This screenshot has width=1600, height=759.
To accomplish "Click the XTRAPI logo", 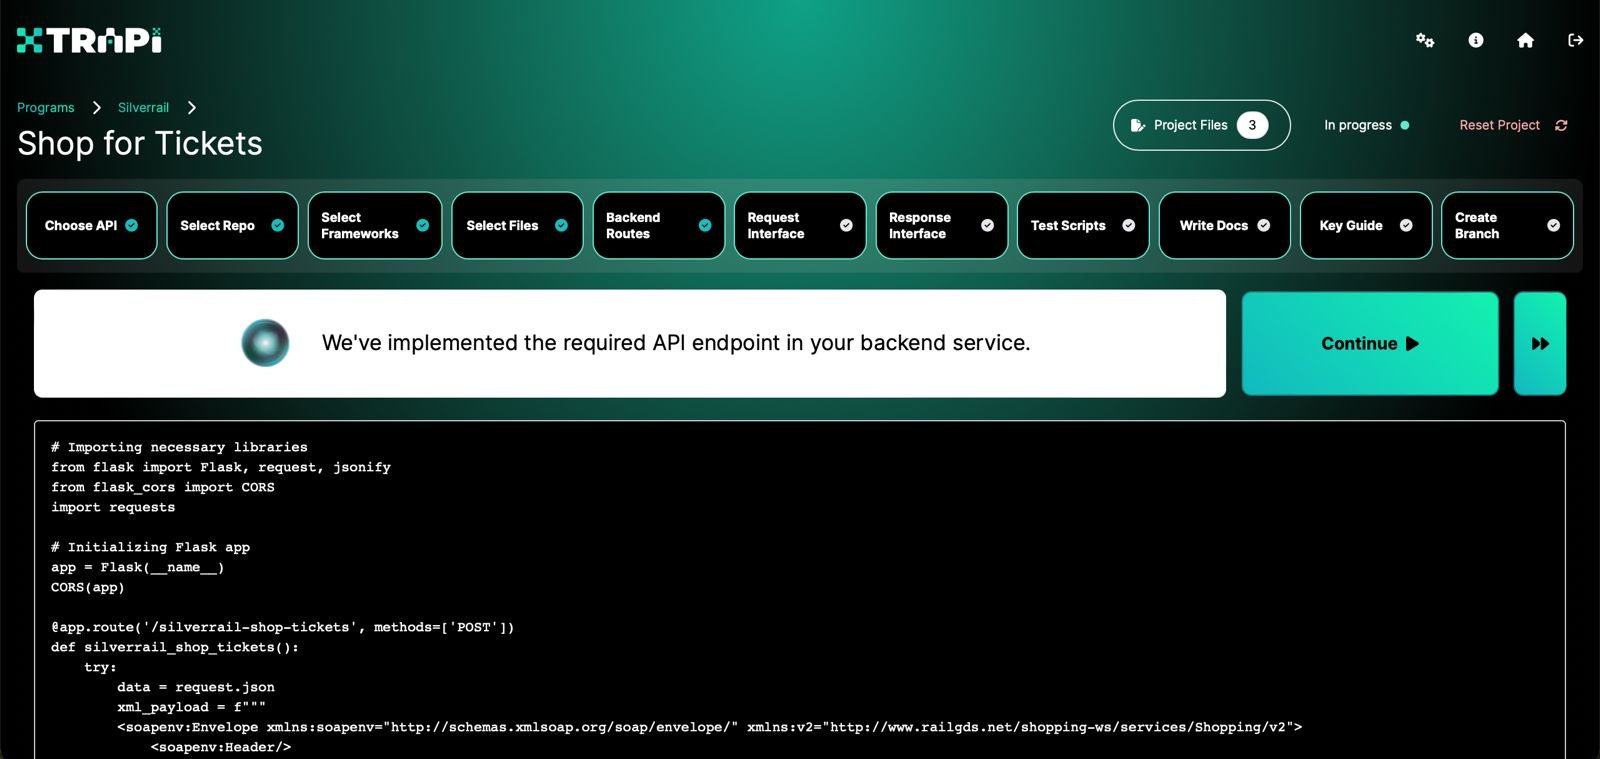I will pos(89,40).
